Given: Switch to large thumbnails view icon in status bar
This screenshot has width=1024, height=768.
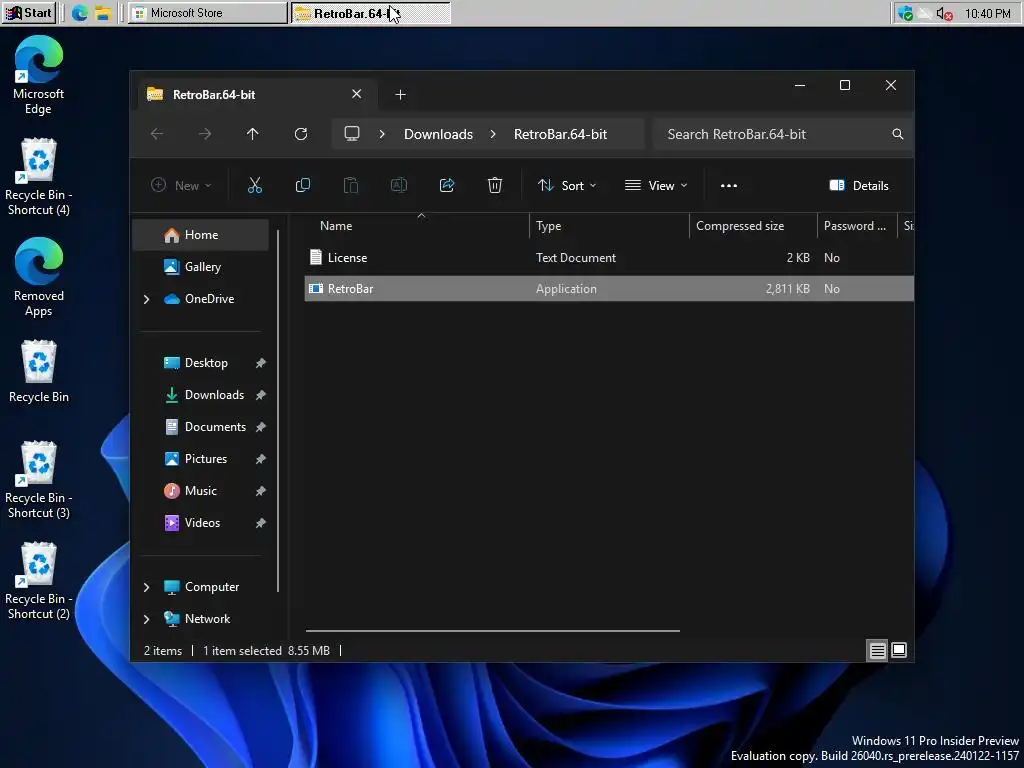Looking at the screenshot, I should coord(899,650).
